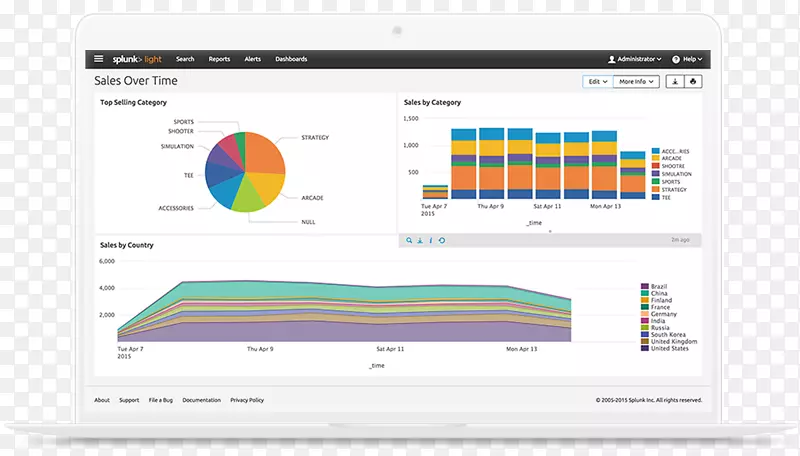Click the panel info icon under Sales by Category
The height and width of the screenshot is (456, 800).
(x=430, y=240)
